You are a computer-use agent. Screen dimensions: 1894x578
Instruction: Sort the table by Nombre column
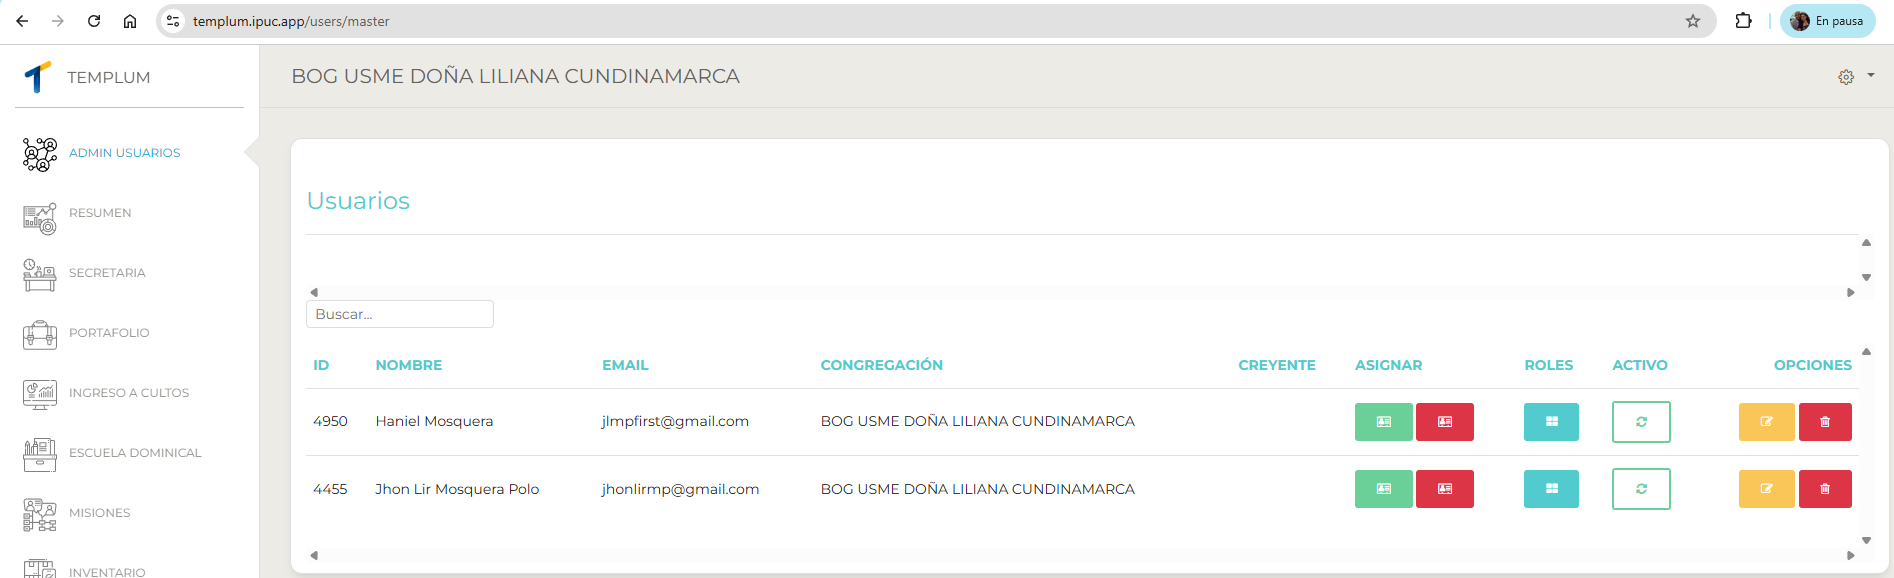click(408, 365)
